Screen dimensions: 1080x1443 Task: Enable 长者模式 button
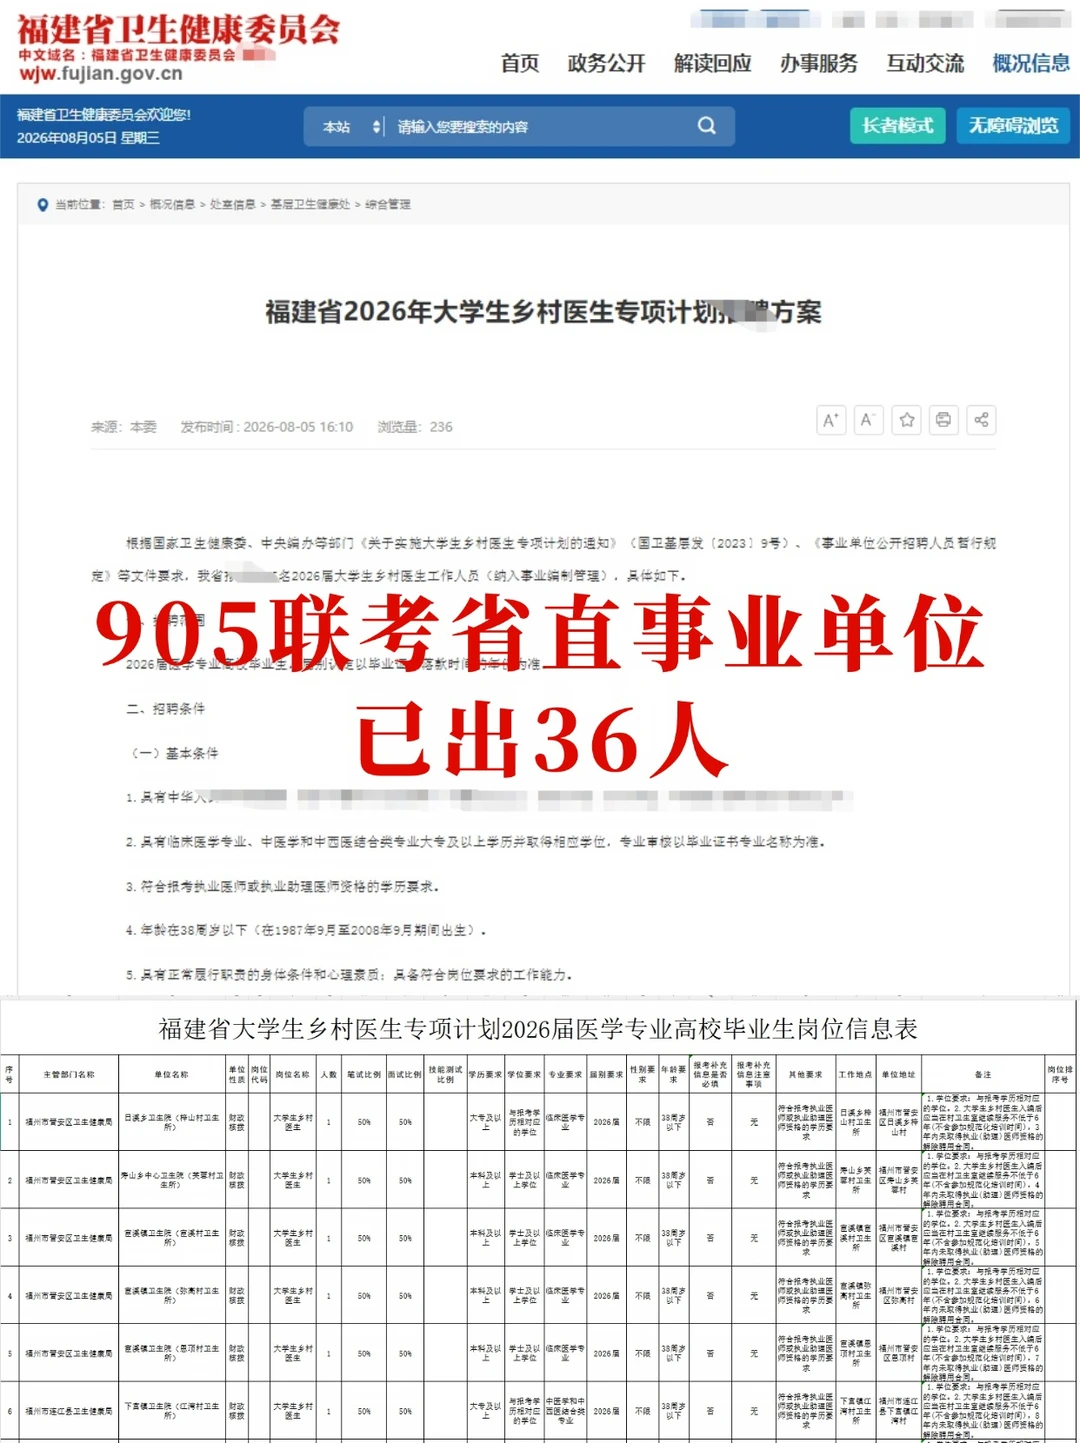click(x=897, y=125)
